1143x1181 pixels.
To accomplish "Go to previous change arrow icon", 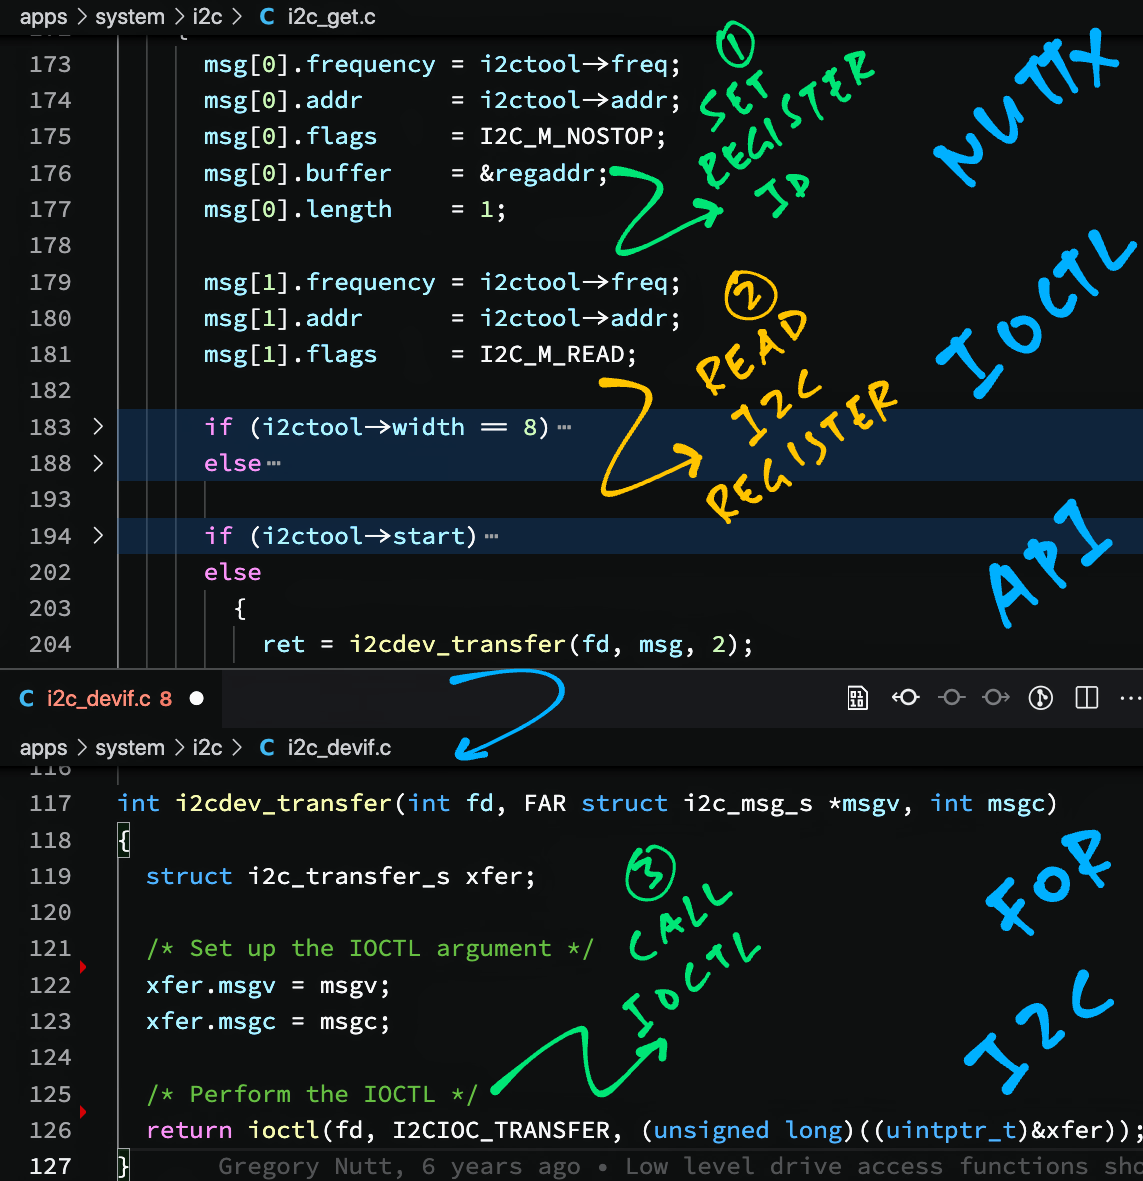I will click(905, 697).
